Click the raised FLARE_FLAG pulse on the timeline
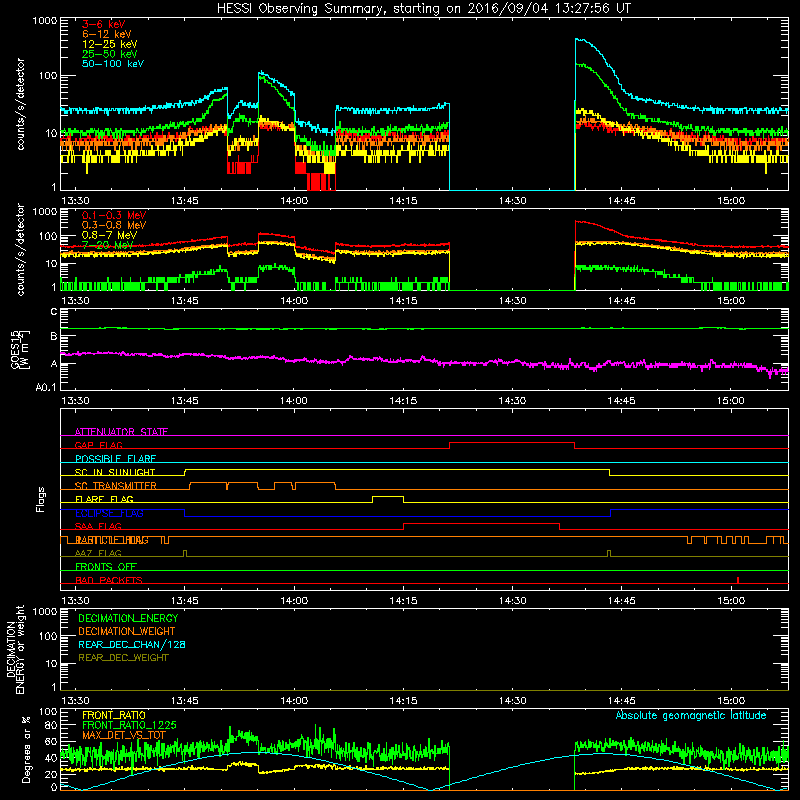The image size is (800, 800). pyautogui.click(x=388, y=496)
